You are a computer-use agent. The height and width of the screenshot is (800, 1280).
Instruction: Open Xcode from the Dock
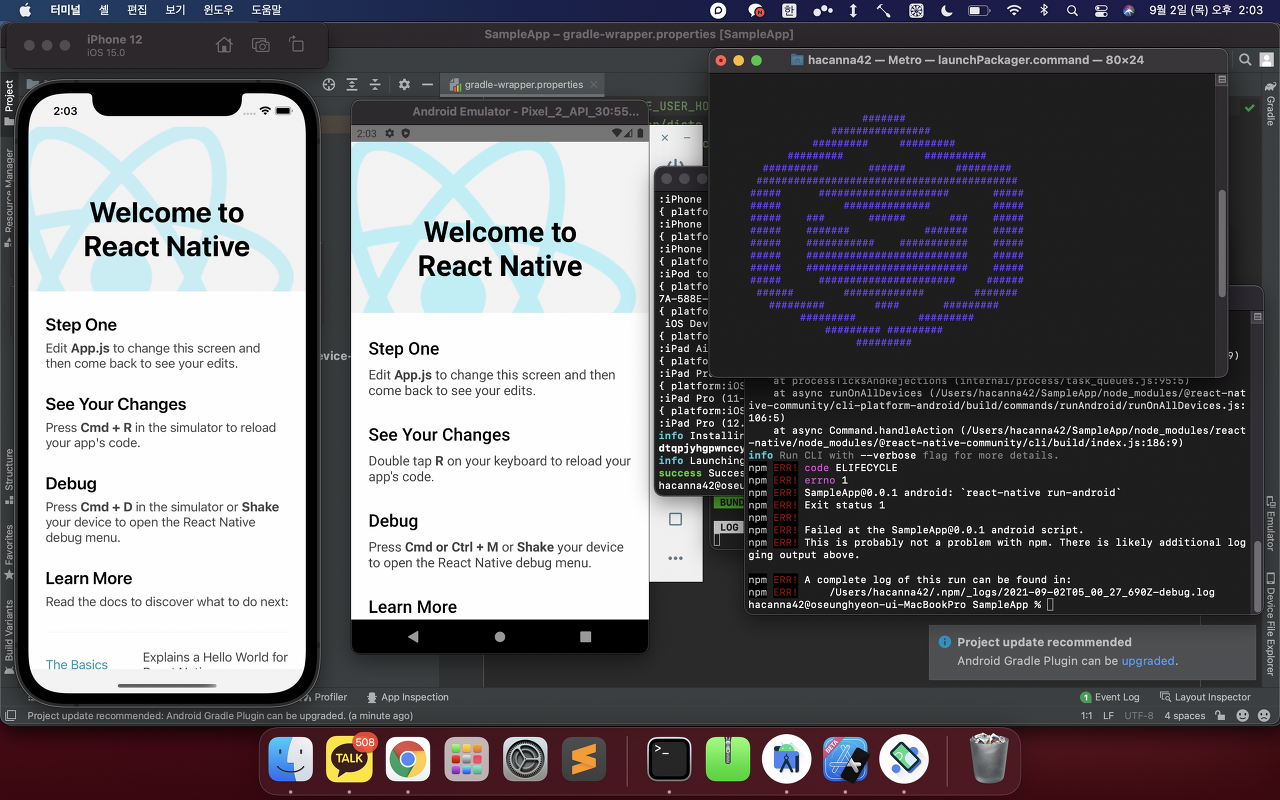845,760
